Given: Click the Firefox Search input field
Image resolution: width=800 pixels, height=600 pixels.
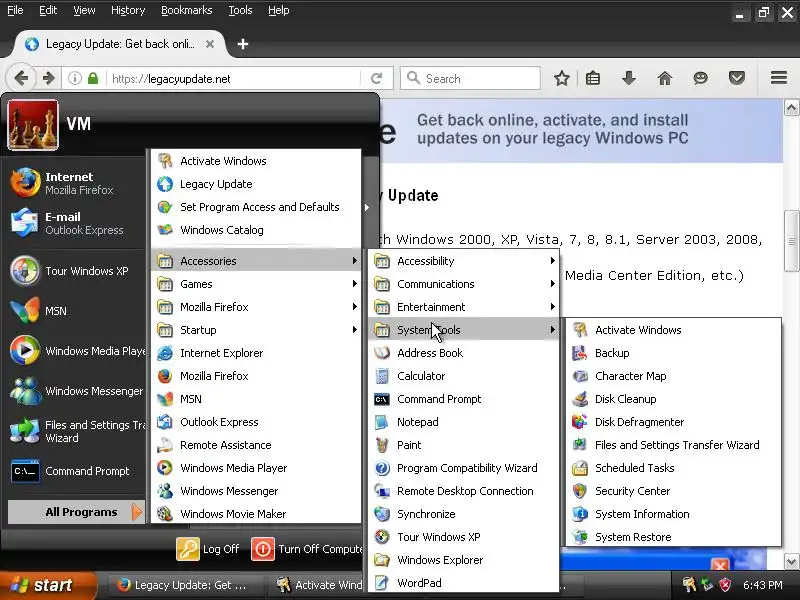Looking at the screenshot, I should pyautogui.click(x=470, y=79).
